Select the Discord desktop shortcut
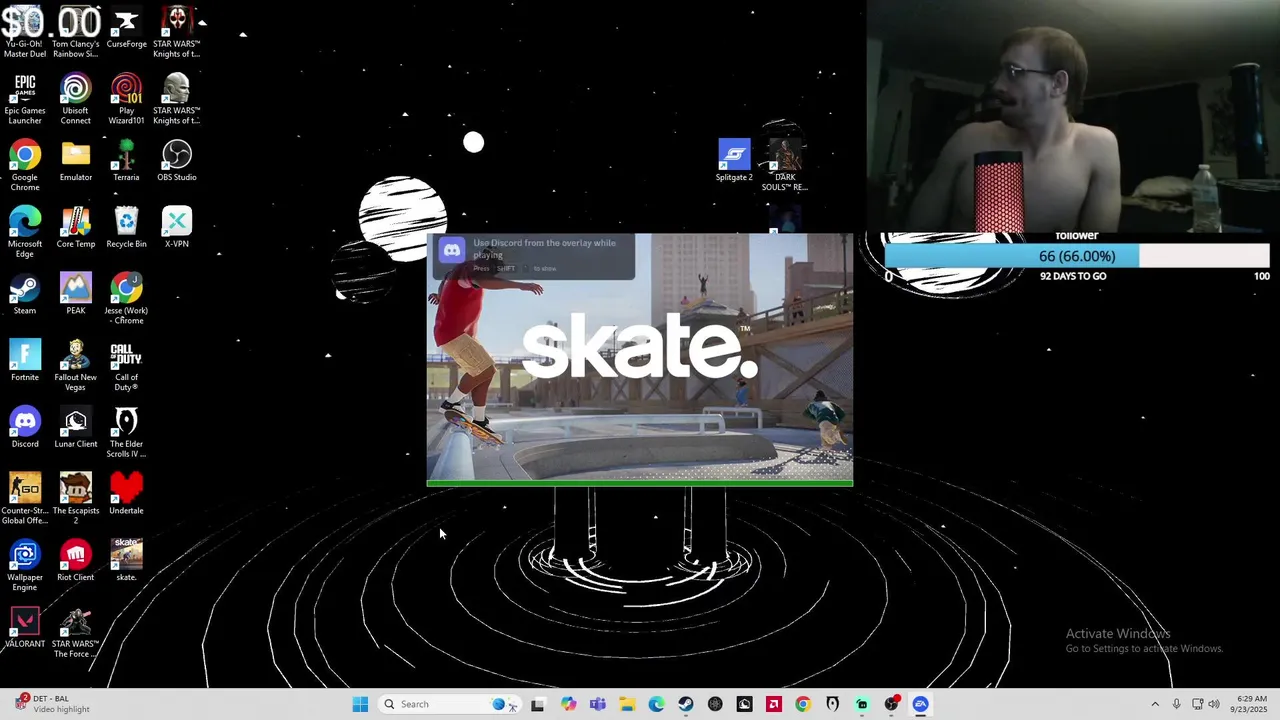The width and height of the screenshot is (1280, 720). pyautogui.click(x=25, y=427)
